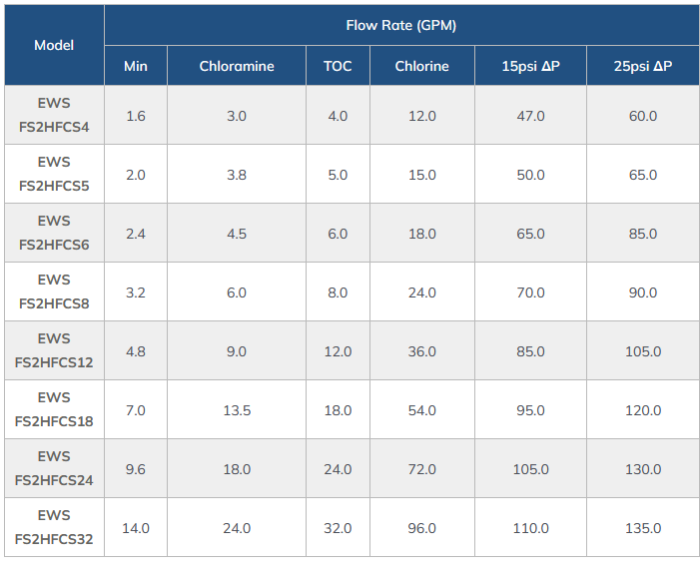This screenshot has height=579, width=700.
Task: Select the 25psi ΔP column header
Action: coord(643,67)
